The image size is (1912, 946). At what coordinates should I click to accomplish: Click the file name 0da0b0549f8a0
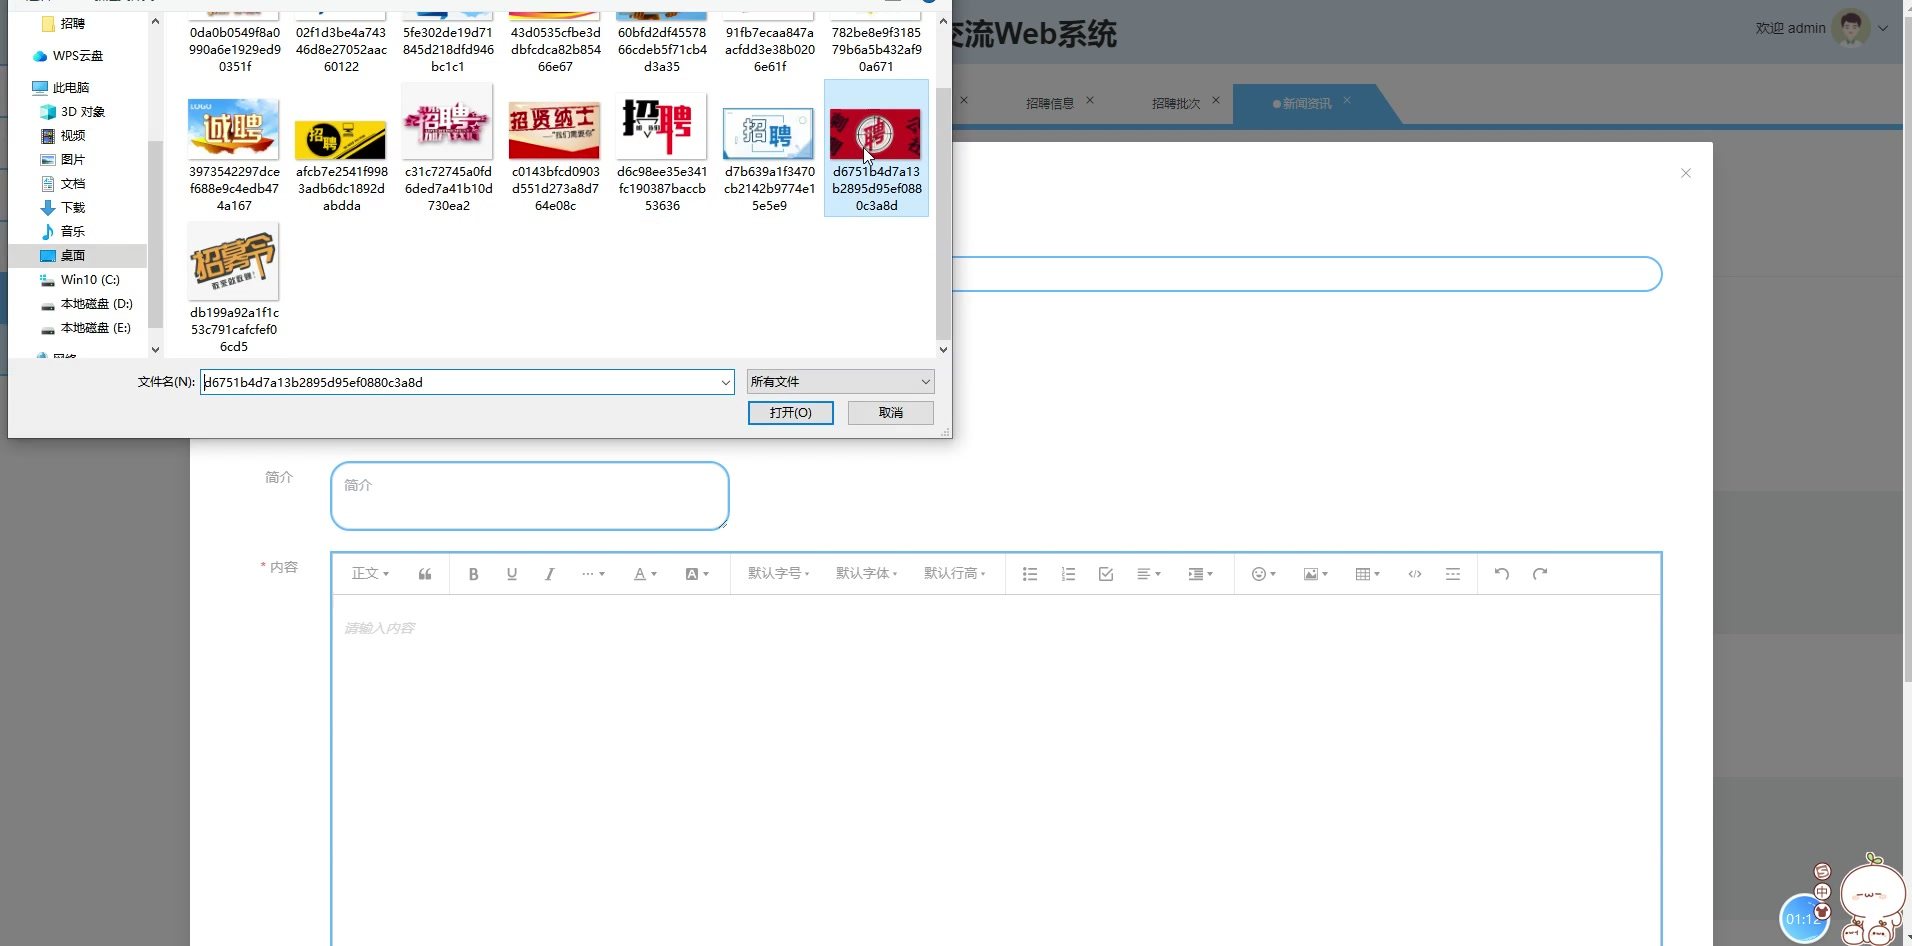235,50
